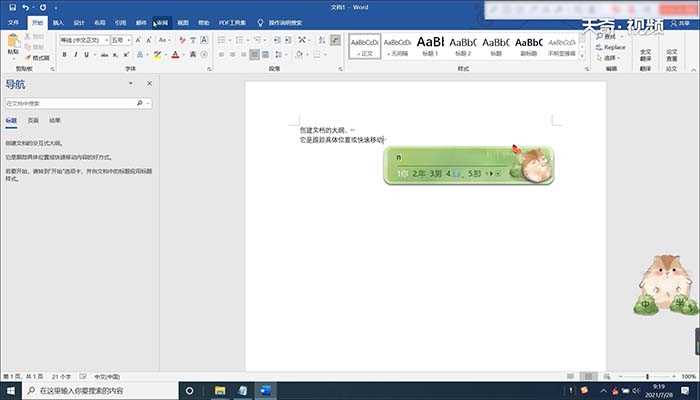Screen dimensions: 700x400
Task: Click the Replace button
Action: (613, 47)
